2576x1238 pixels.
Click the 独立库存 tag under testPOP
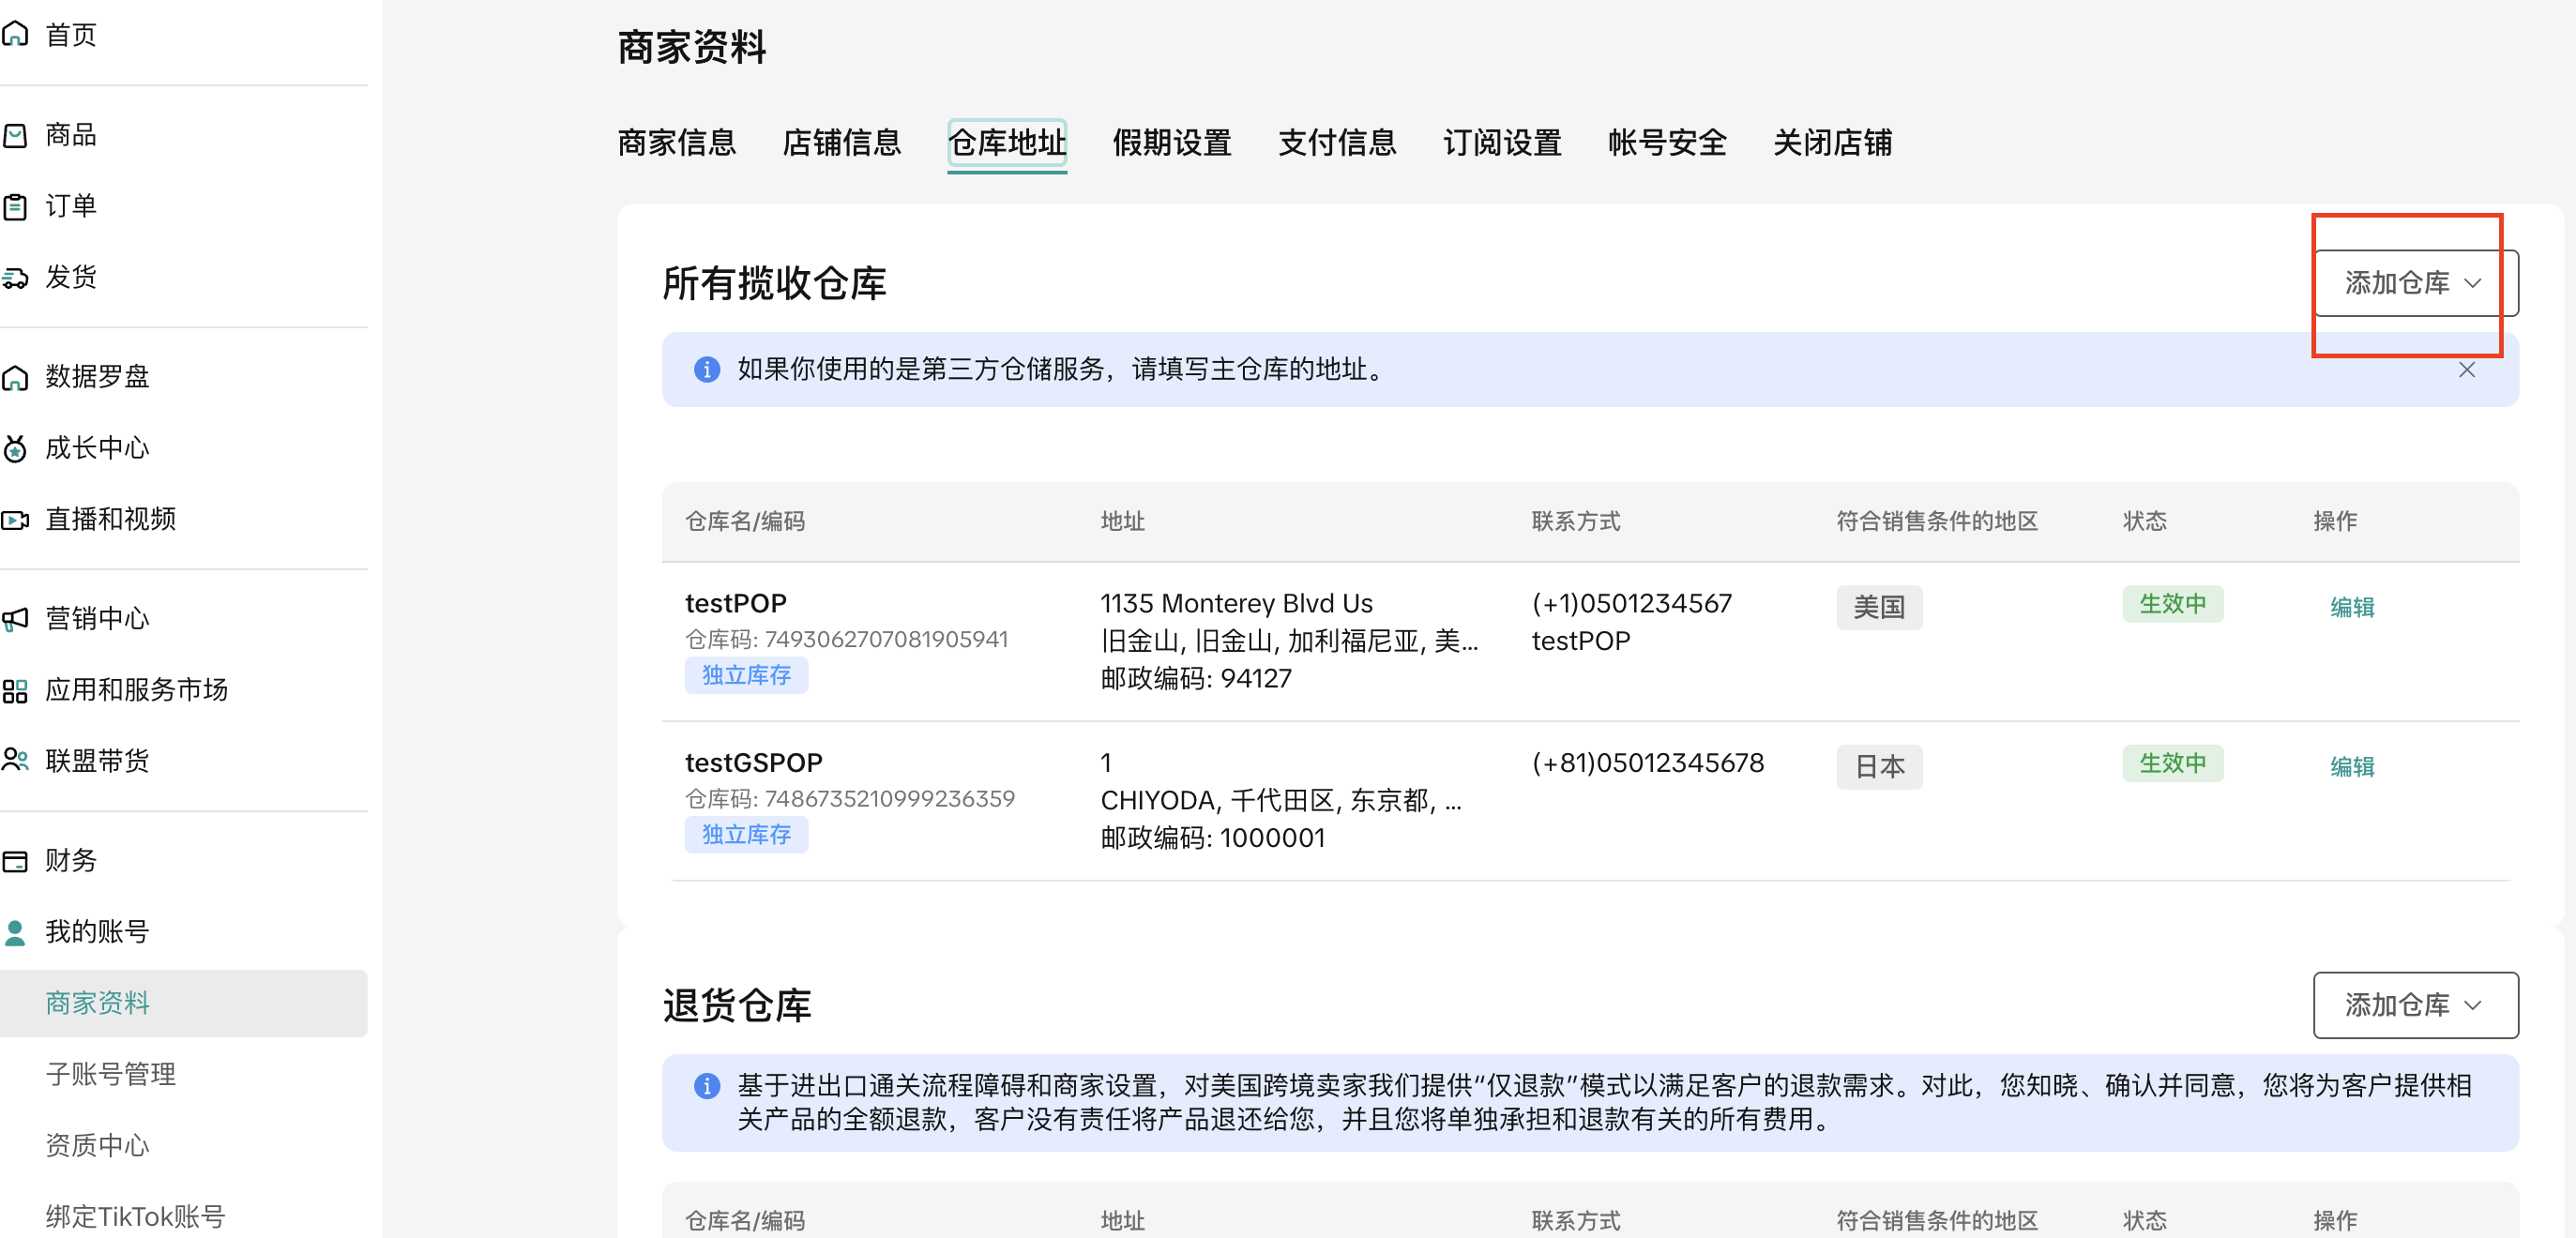[x=746, y=675]
